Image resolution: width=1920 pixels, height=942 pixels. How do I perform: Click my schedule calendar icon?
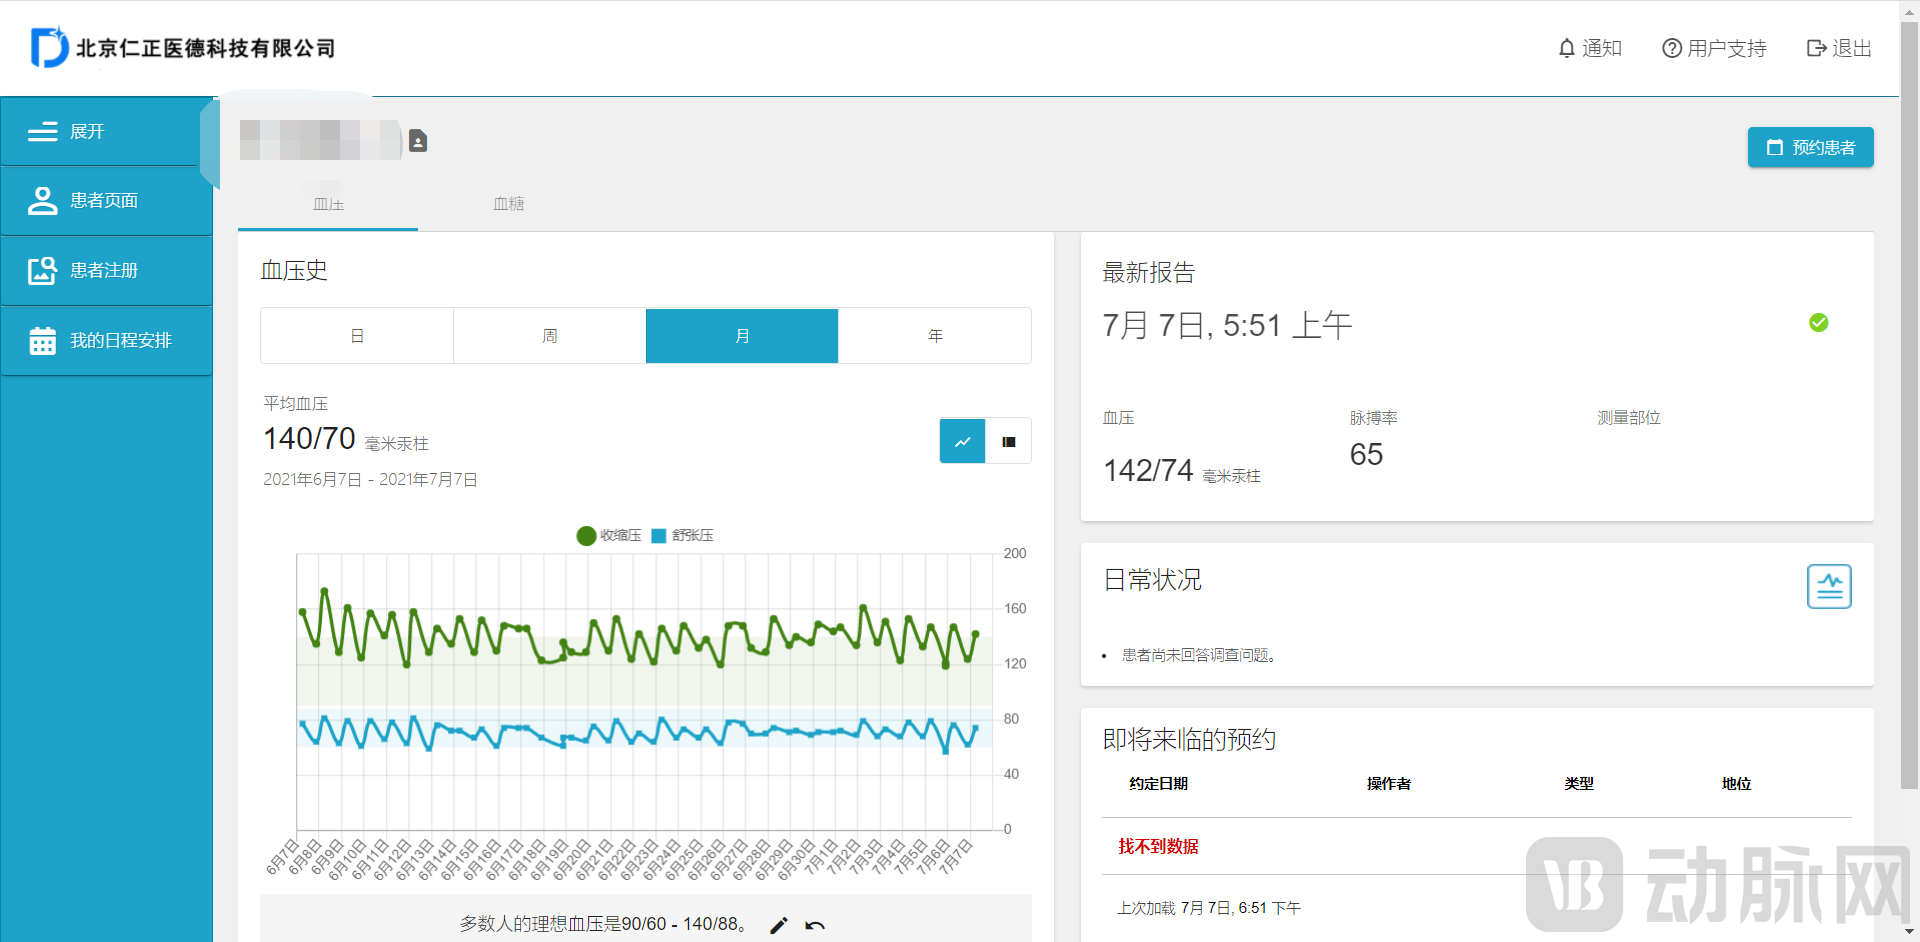click(42, 341)
